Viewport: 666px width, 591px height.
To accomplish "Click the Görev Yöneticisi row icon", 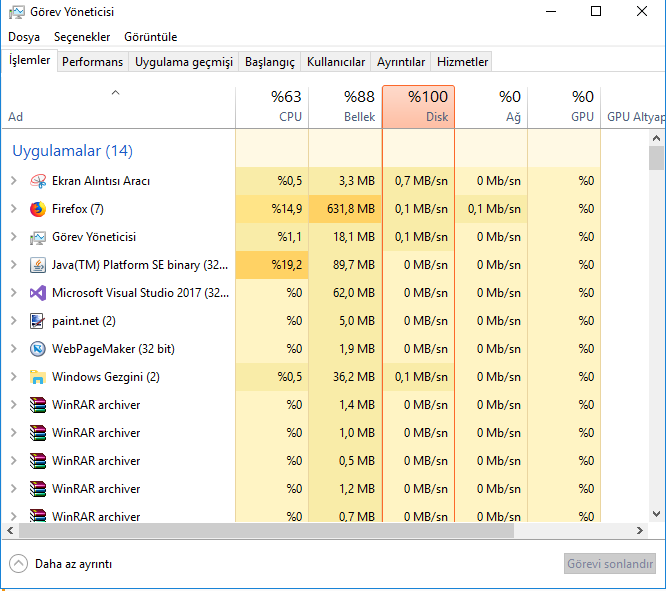I will coord(38,237).
